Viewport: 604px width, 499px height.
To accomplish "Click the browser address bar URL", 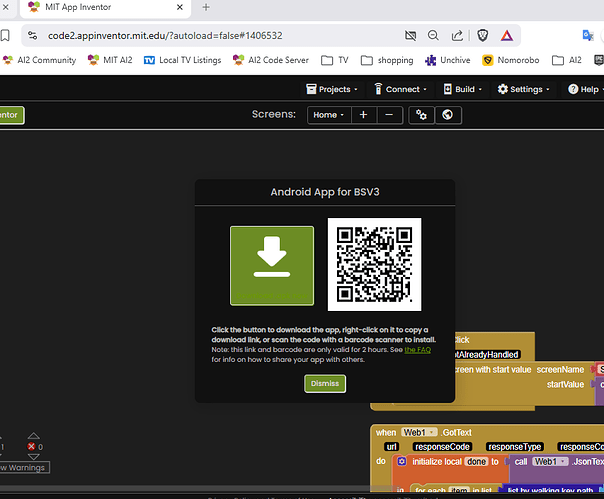I will (x=165, y=36).
